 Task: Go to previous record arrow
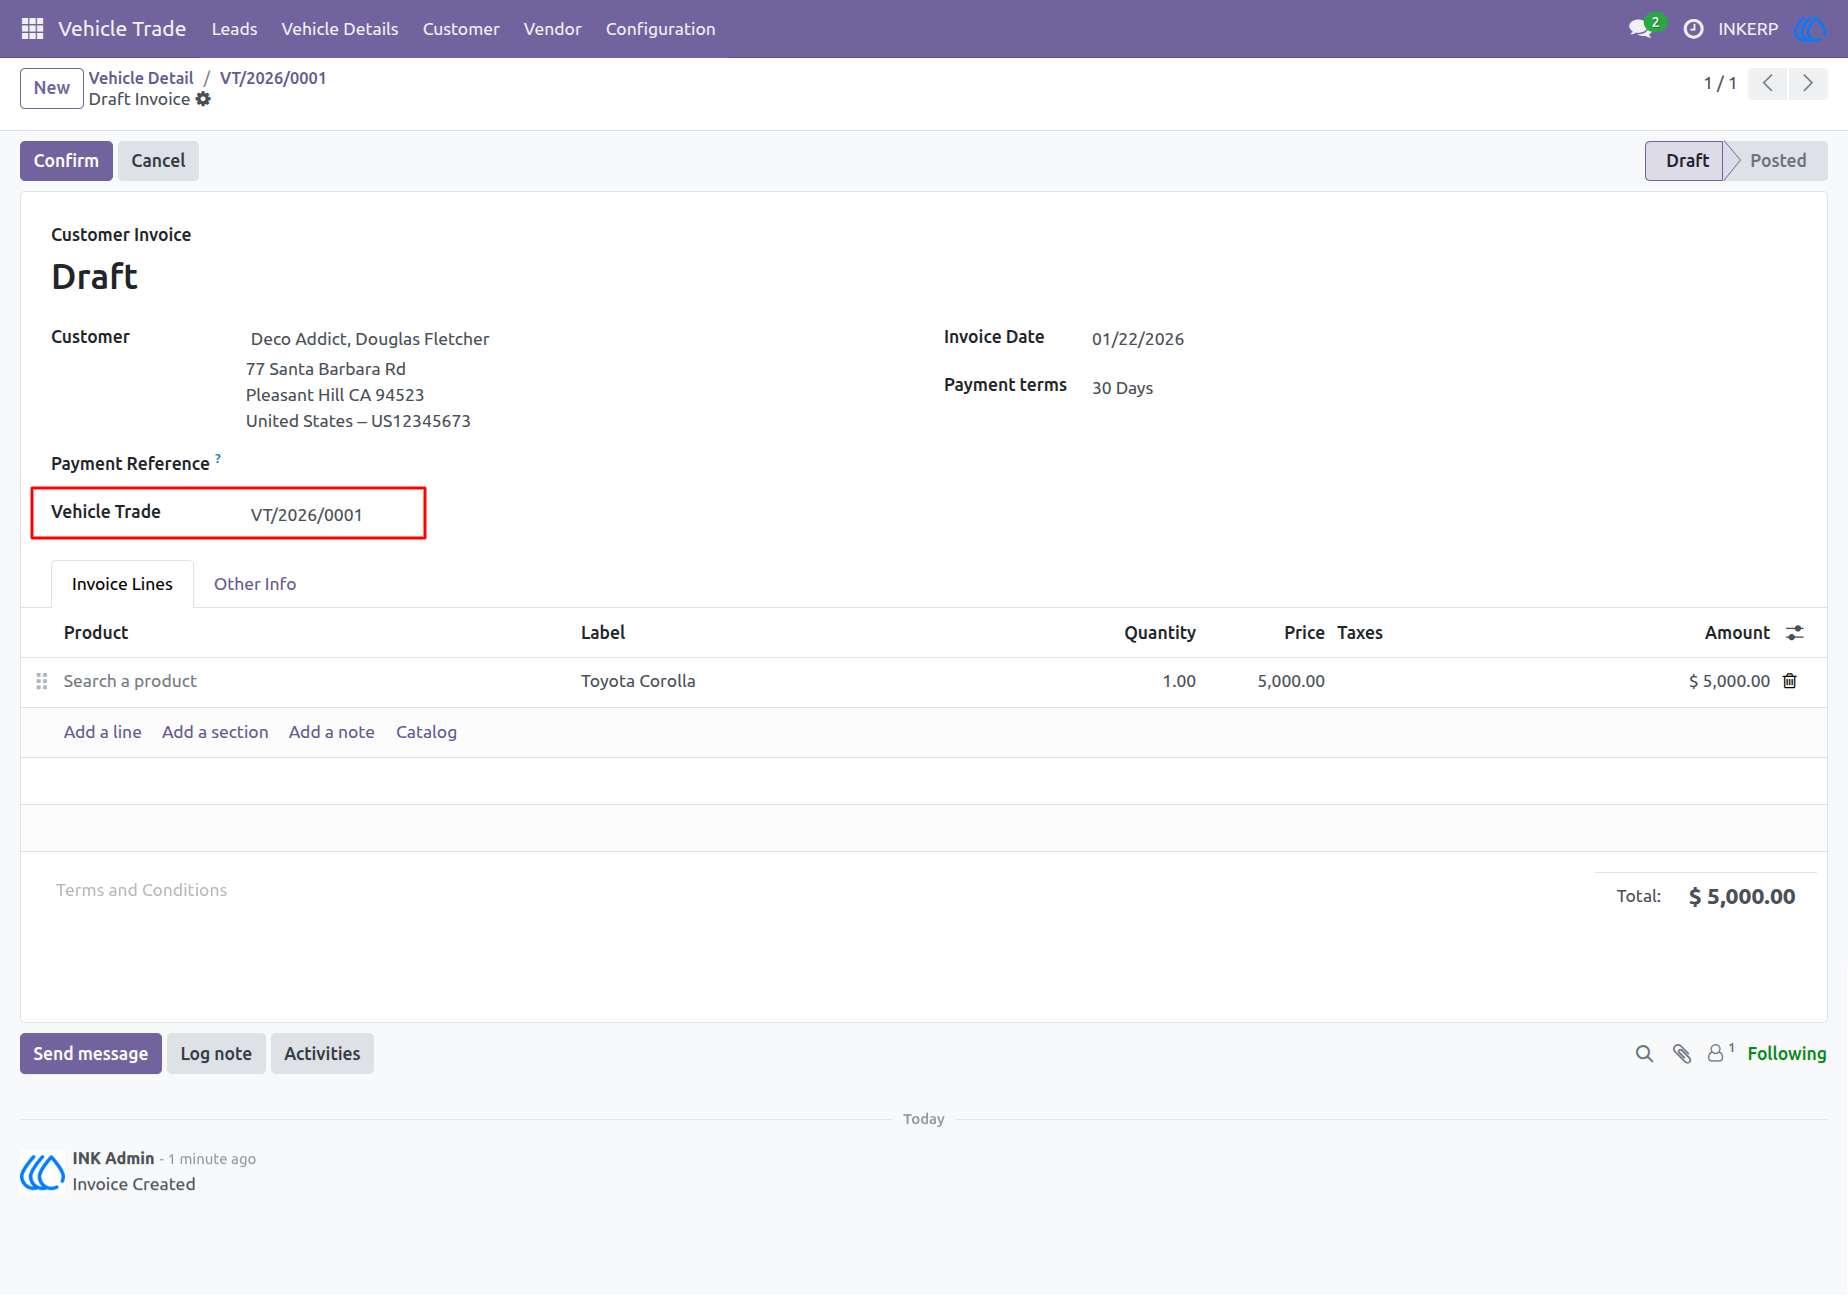1768,84
